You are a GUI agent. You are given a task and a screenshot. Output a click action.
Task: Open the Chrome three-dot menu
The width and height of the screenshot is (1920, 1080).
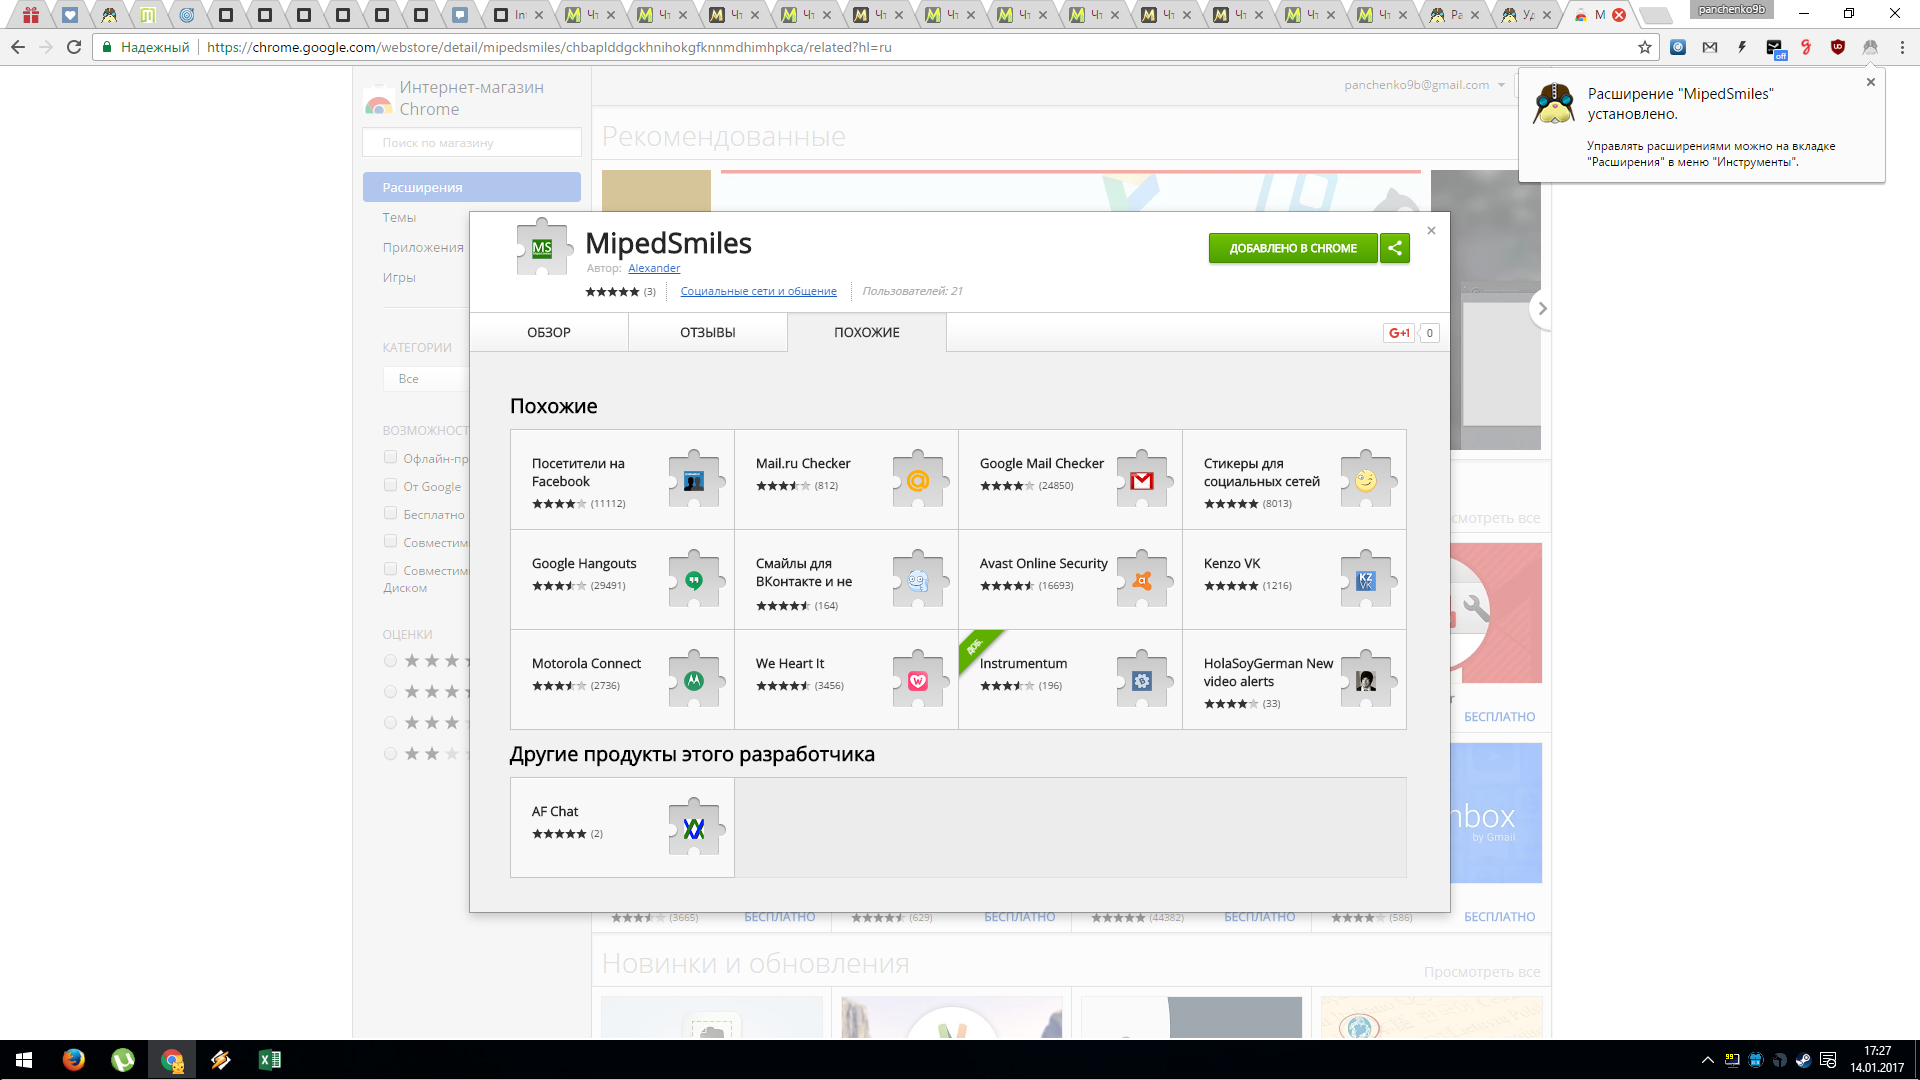tap(1902, 47)
